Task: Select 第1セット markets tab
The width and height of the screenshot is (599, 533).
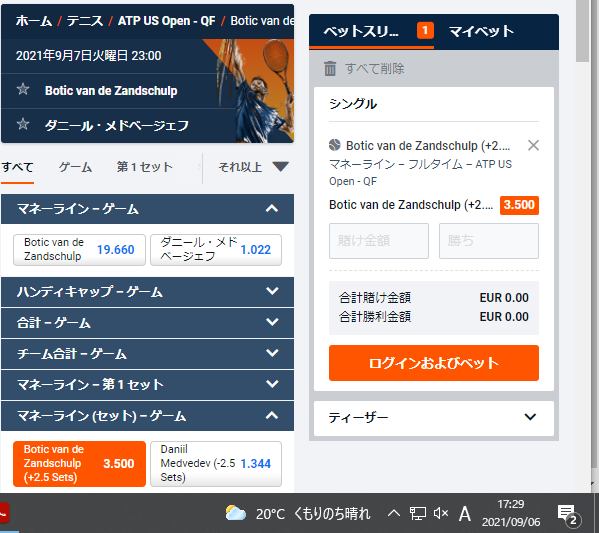Action: 144,167
